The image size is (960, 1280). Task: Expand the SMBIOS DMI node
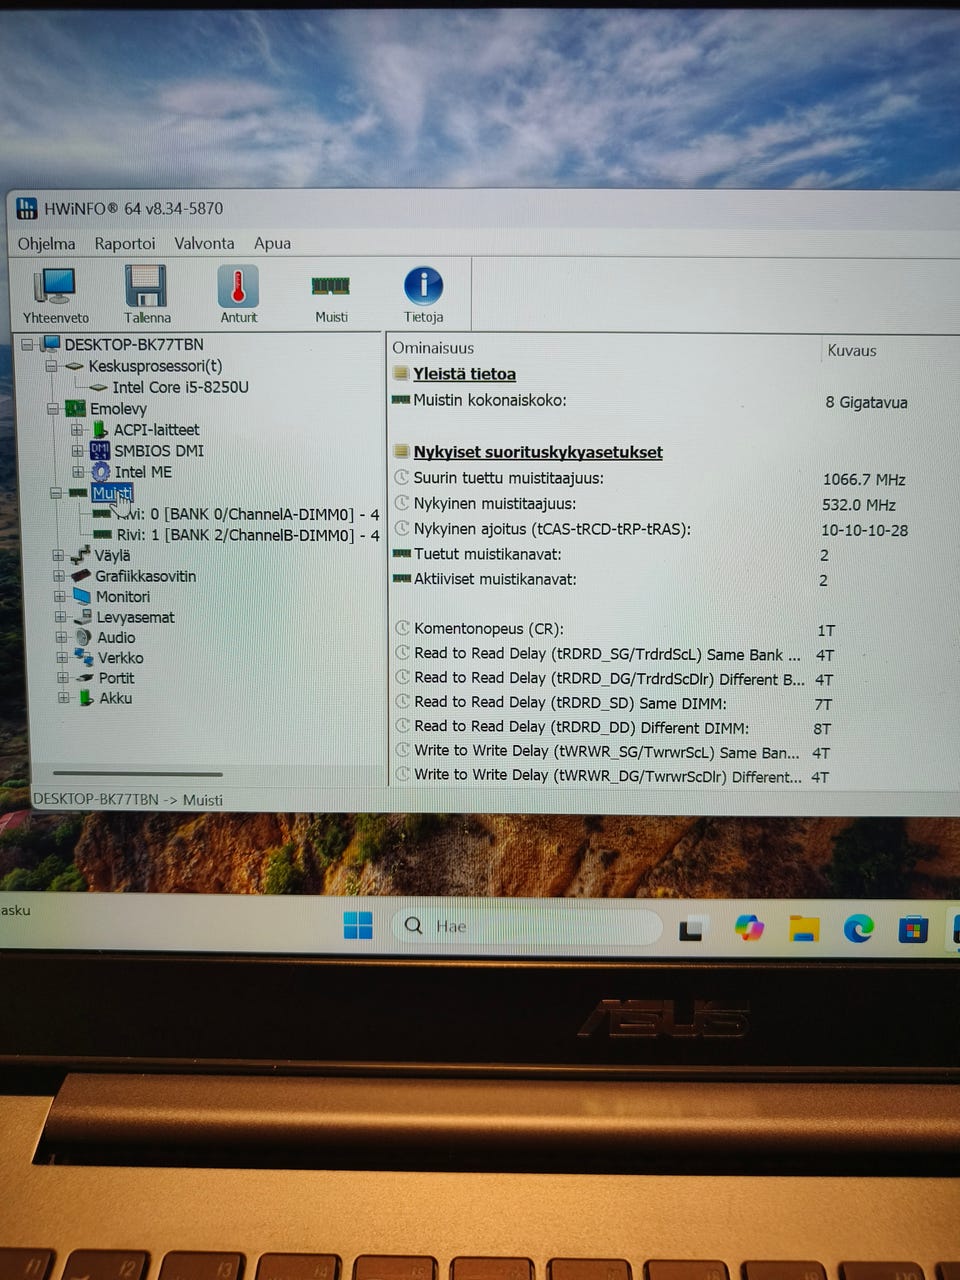[x=77, y=451]
